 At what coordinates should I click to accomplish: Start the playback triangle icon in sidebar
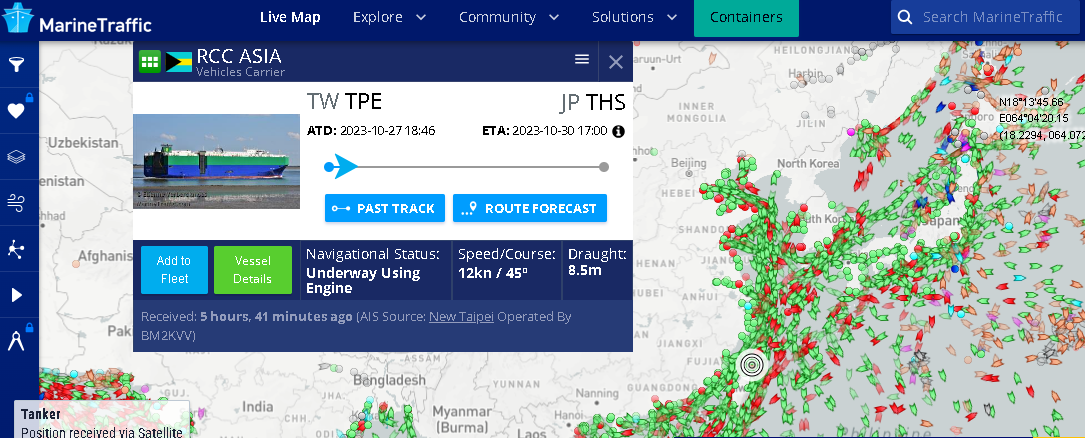point(16,295)
